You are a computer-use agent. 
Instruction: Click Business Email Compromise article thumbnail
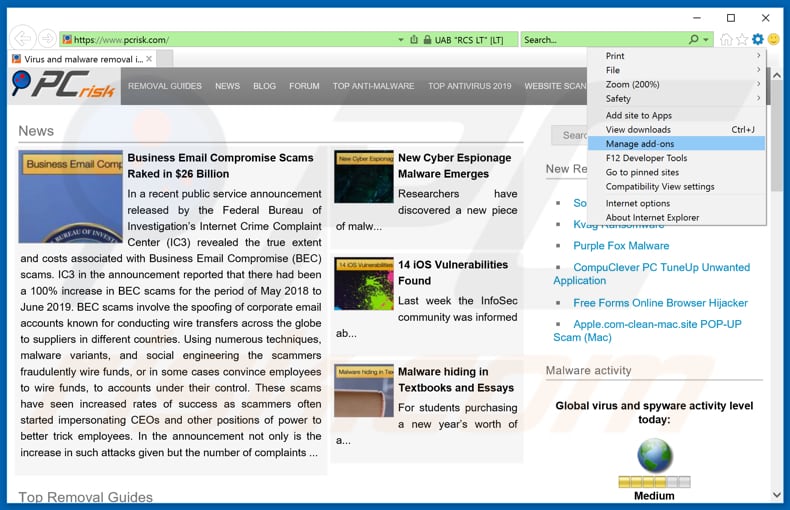click(x=71, y=197)
